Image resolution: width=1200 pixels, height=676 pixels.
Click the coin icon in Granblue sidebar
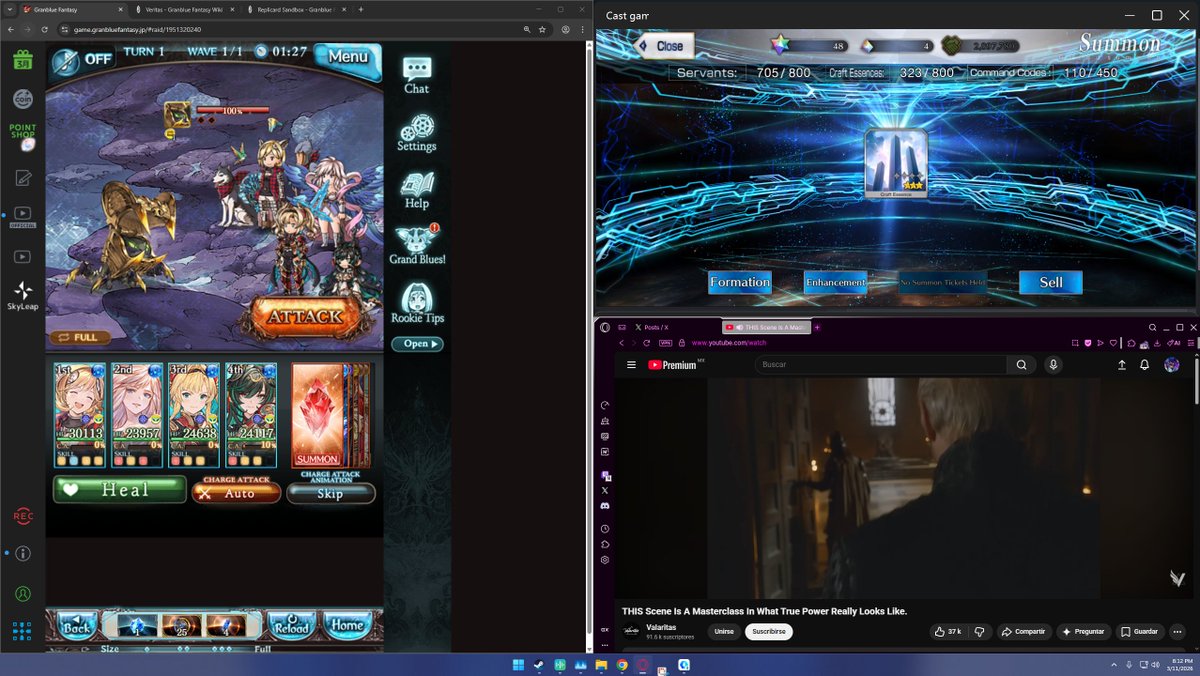(22, 99)
